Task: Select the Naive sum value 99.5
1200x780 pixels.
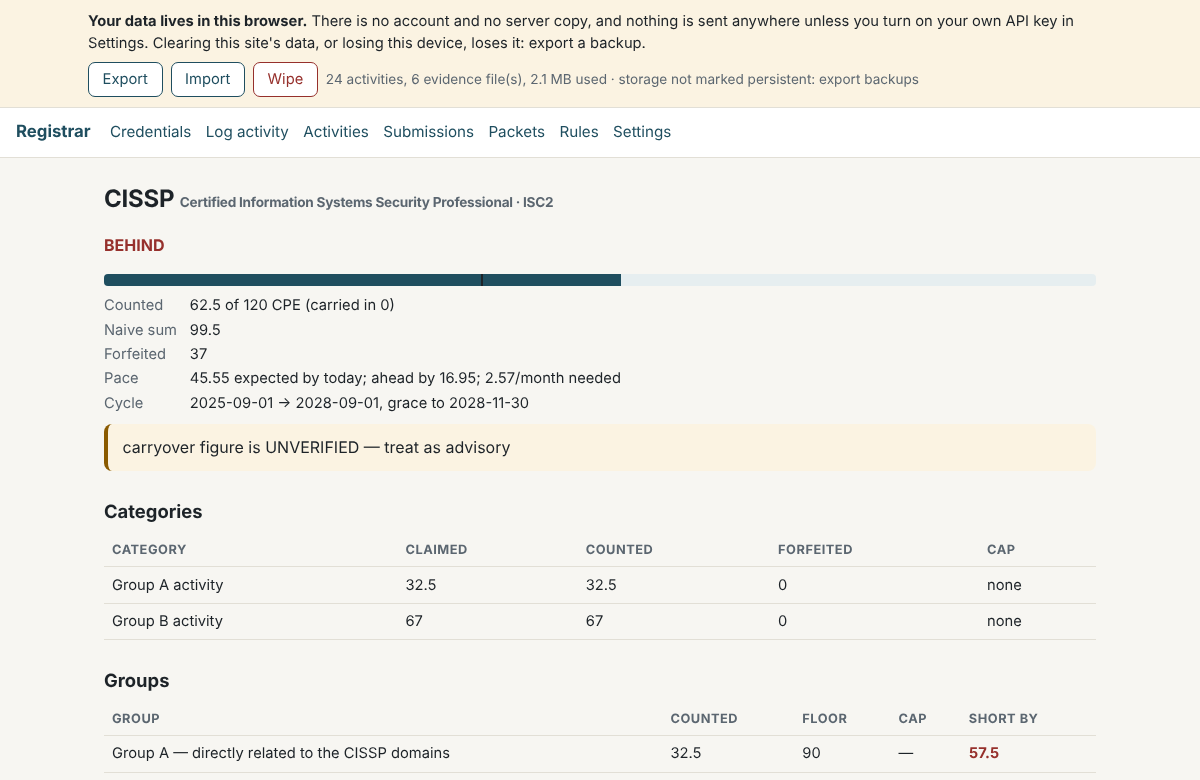Action: [x=205, y=329]
